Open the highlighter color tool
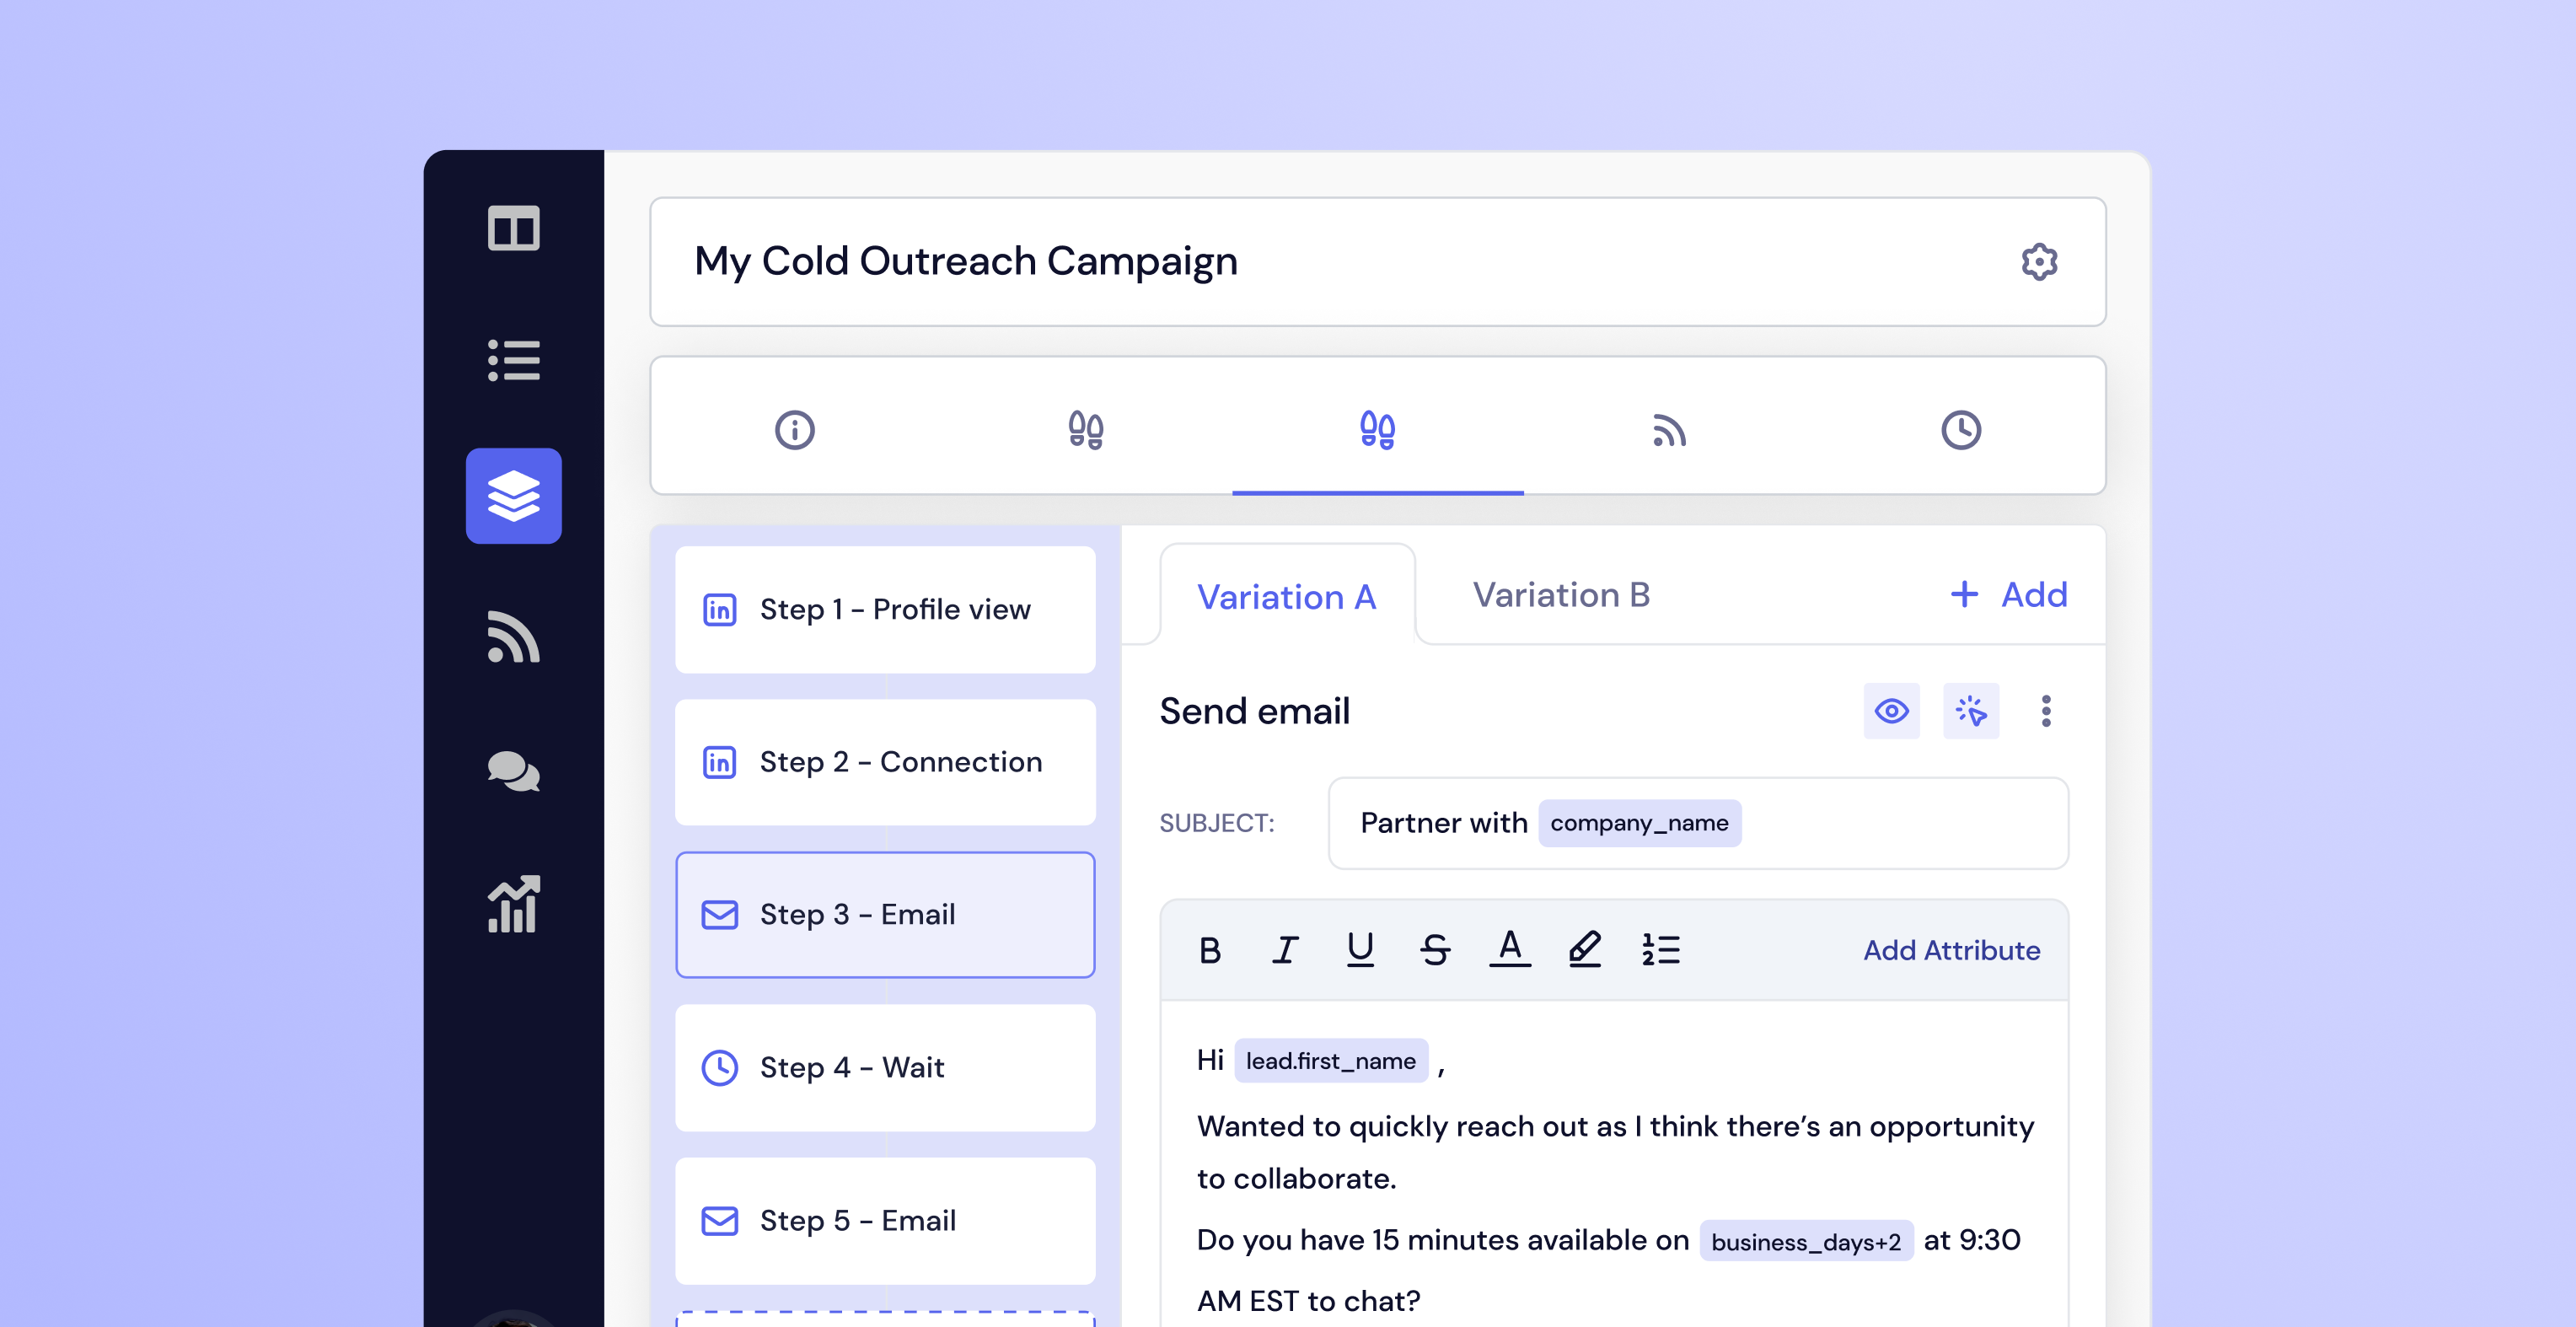Image resolution: width=2576 pixels, height=1327 pixels. 1585,948
